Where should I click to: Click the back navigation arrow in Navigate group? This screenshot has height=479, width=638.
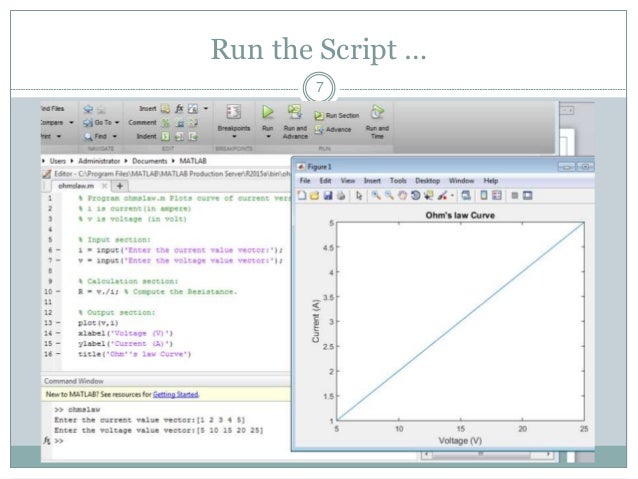[88, 109]
